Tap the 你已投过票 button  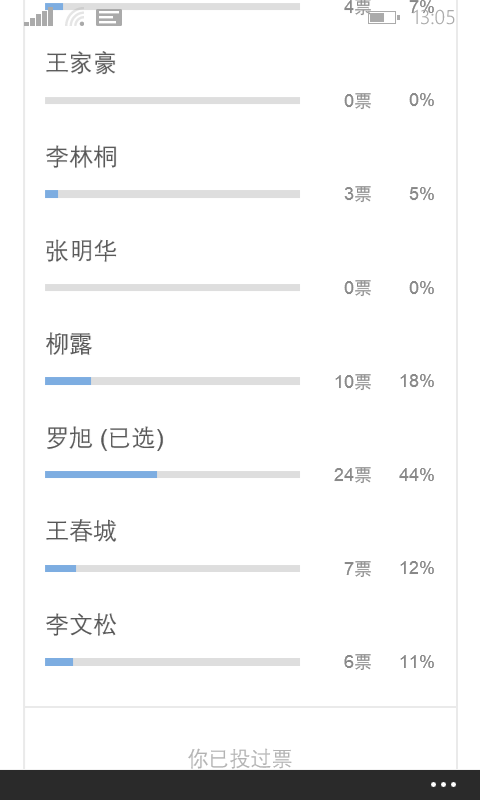pyautogui.click(x=240, y=759)
